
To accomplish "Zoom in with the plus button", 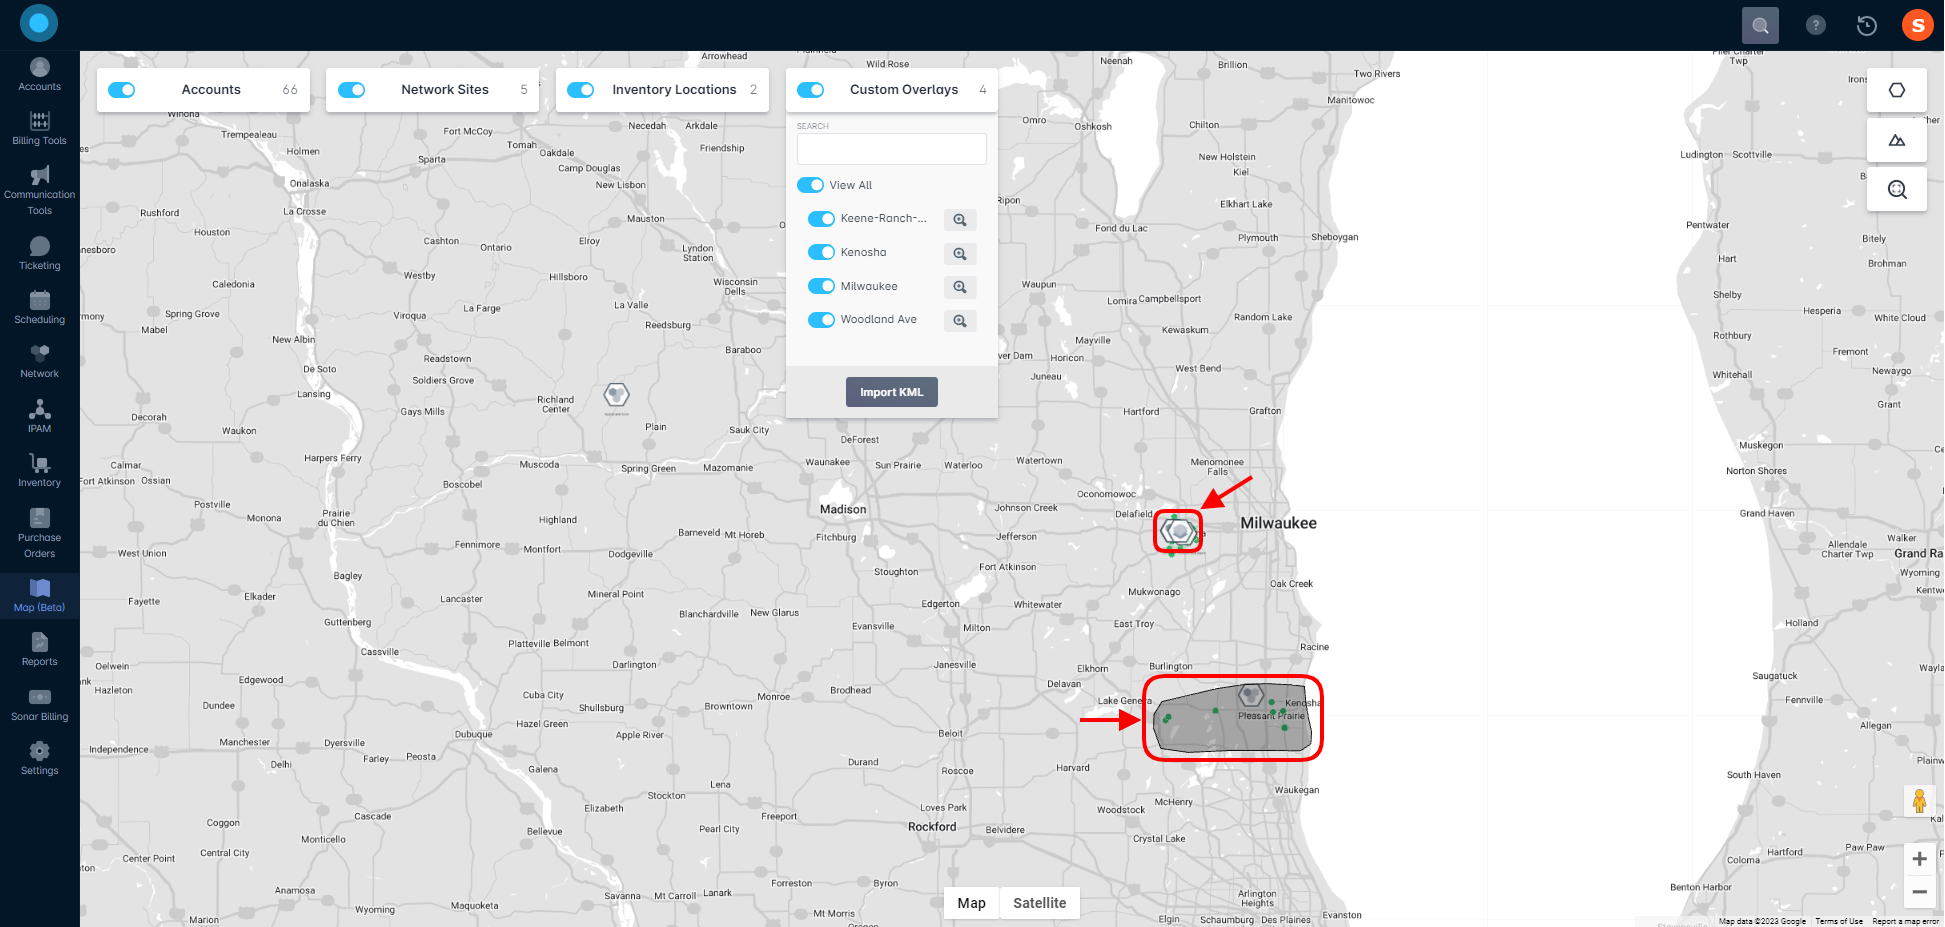I will pyautogui.click(x=1919, y=859).
